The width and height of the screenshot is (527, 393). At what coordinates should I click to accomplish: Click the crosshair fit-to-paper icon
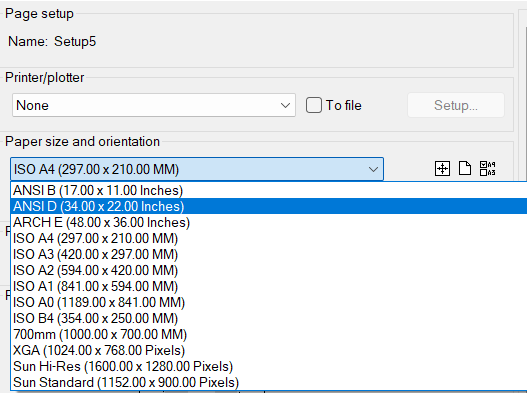[442, 168]
